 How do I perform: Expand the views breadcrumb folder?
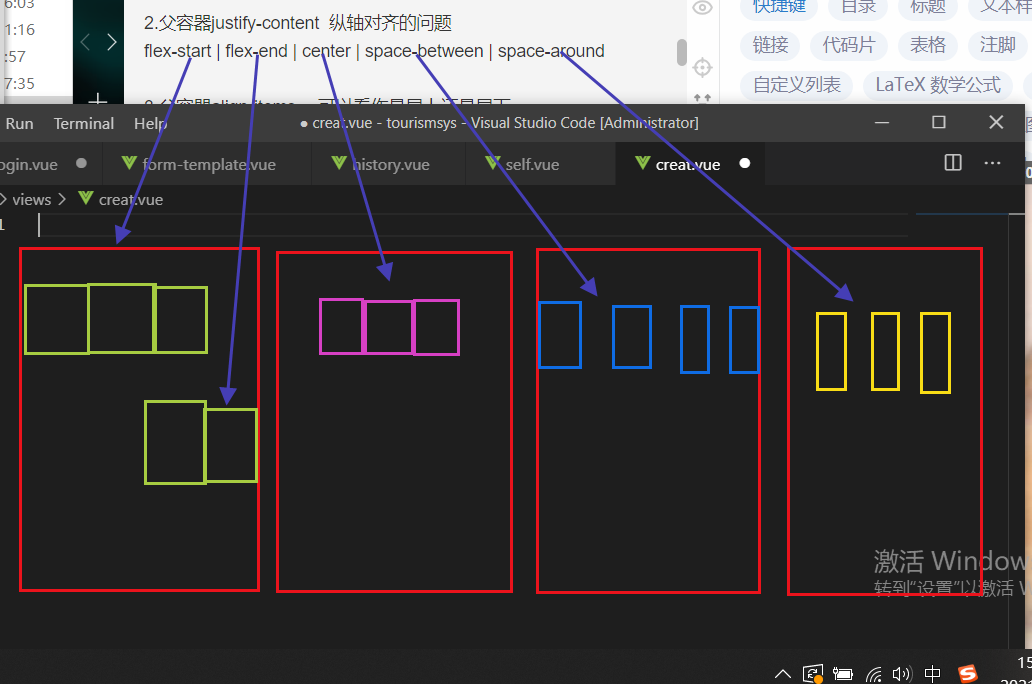click(x=31, y=199)
